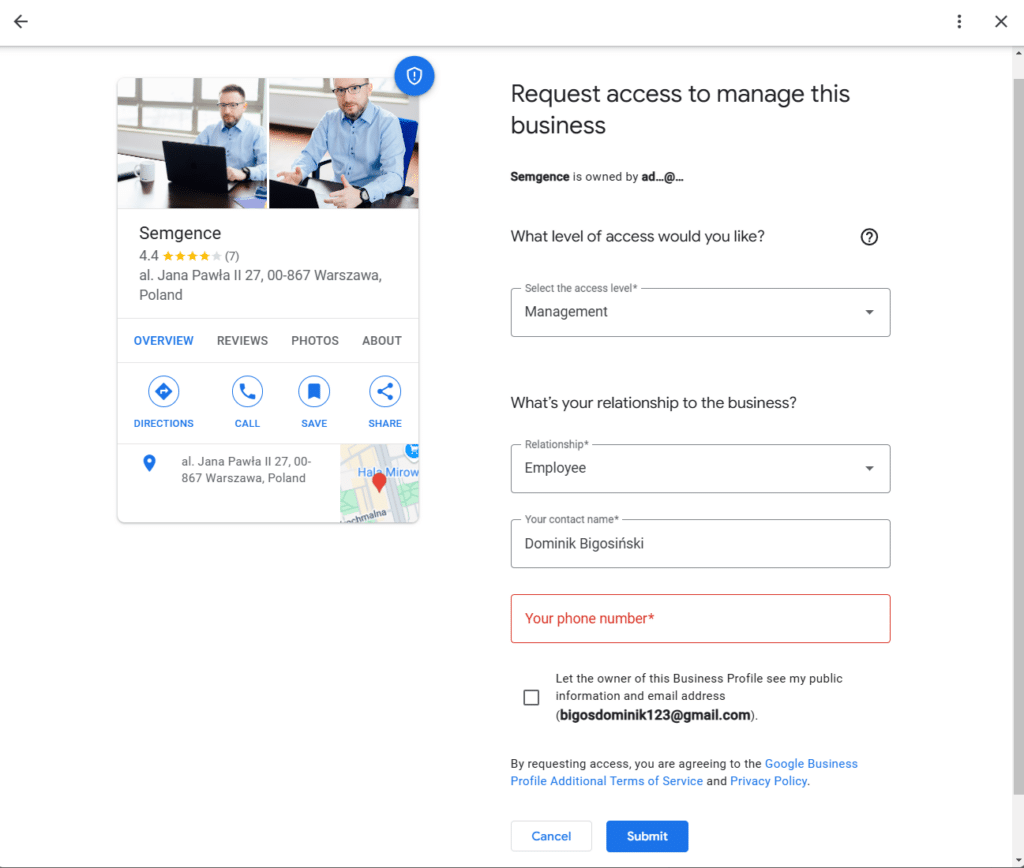The width and height of the screenshot is (1024, 868).
Task: Focus the Your phone number field
Action: pyautogui.click(x=700, y=619)
